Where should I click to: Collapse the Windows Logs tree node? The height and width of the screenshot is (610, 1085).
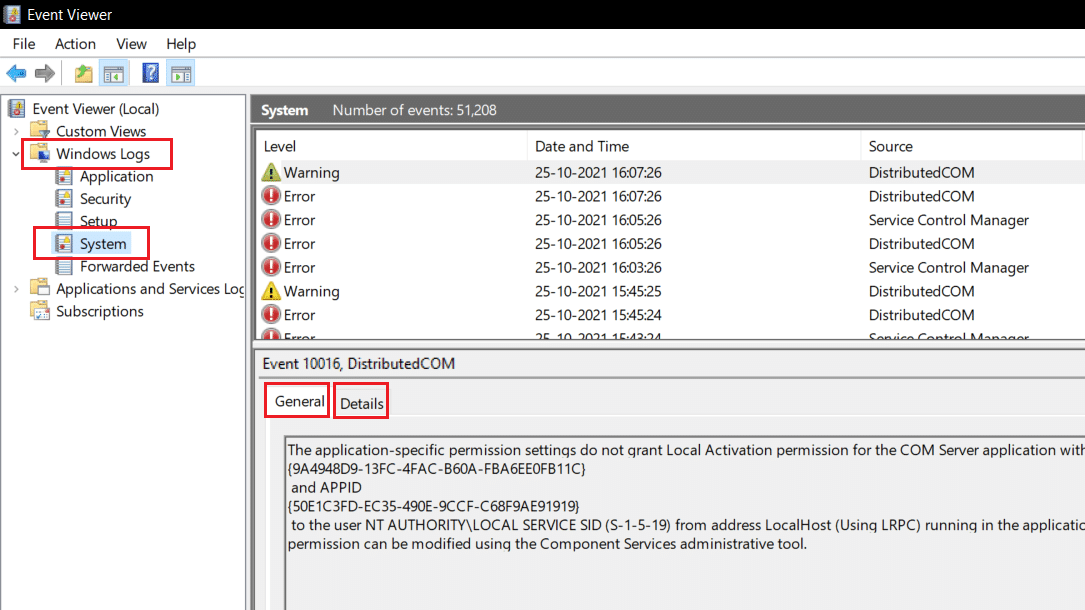pyautogui.click(x=16, y=154)
